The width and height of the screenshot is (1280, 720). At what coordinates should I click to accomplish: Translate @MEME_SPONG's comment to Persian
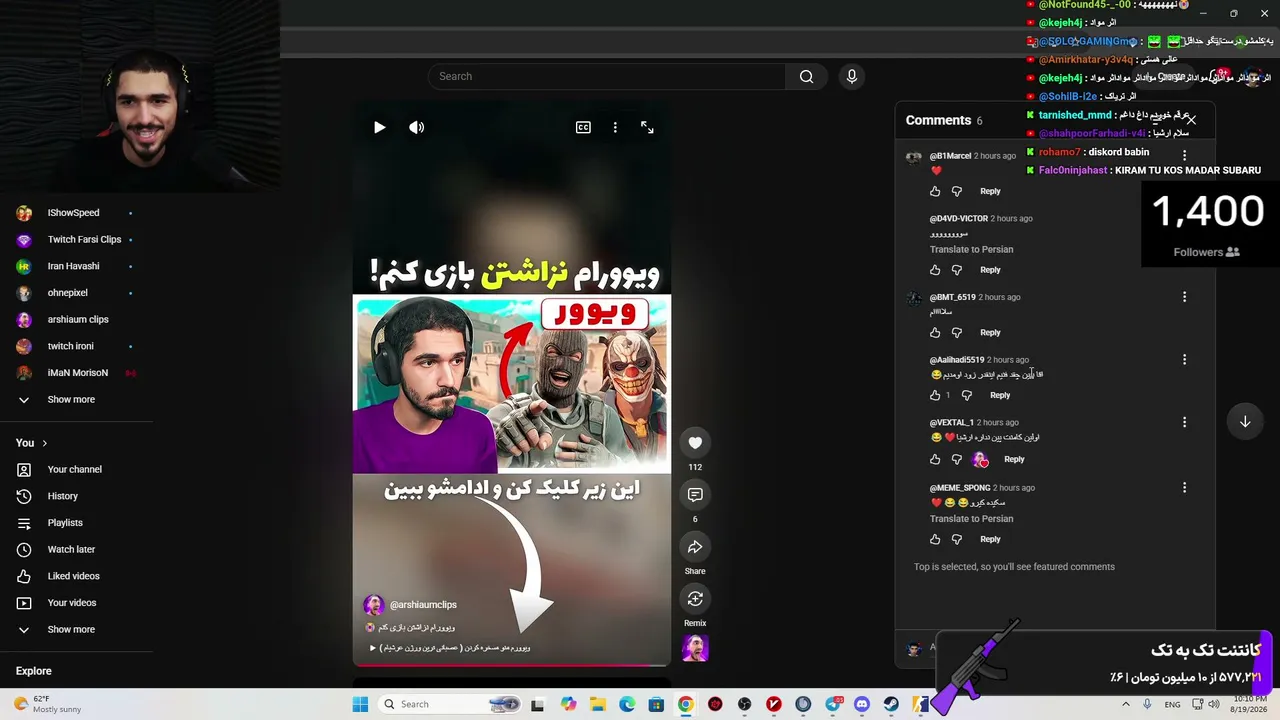(x=971, y=519)
